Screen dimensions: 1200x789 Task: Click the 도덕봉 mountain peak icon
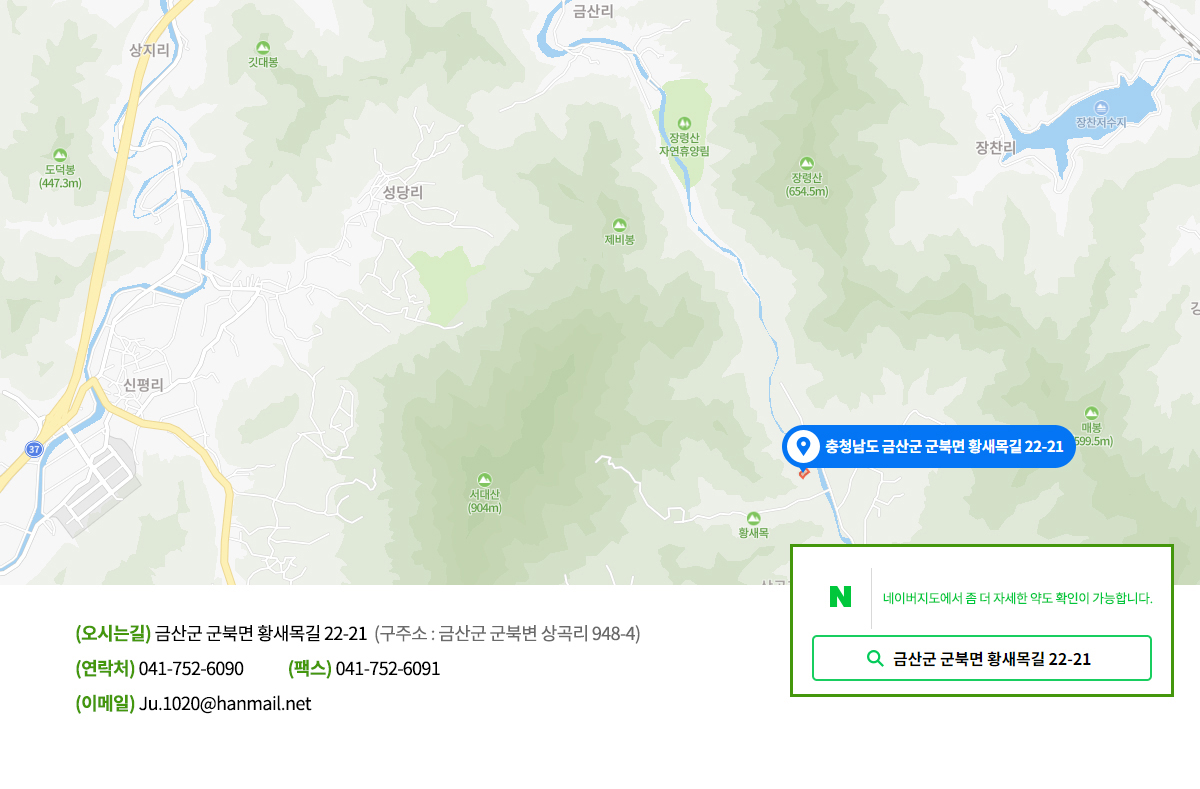coord(60,154)
